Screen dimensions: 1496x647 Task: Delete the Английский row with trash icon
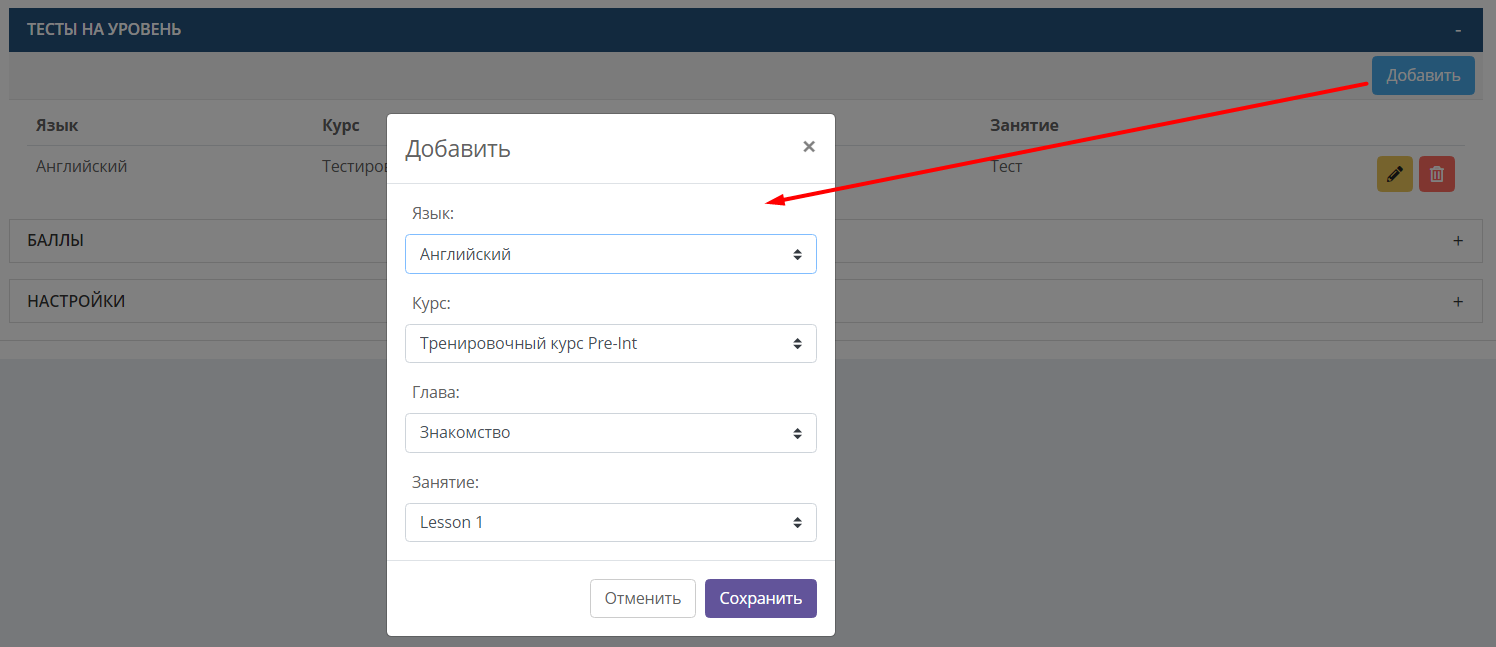1437,174
